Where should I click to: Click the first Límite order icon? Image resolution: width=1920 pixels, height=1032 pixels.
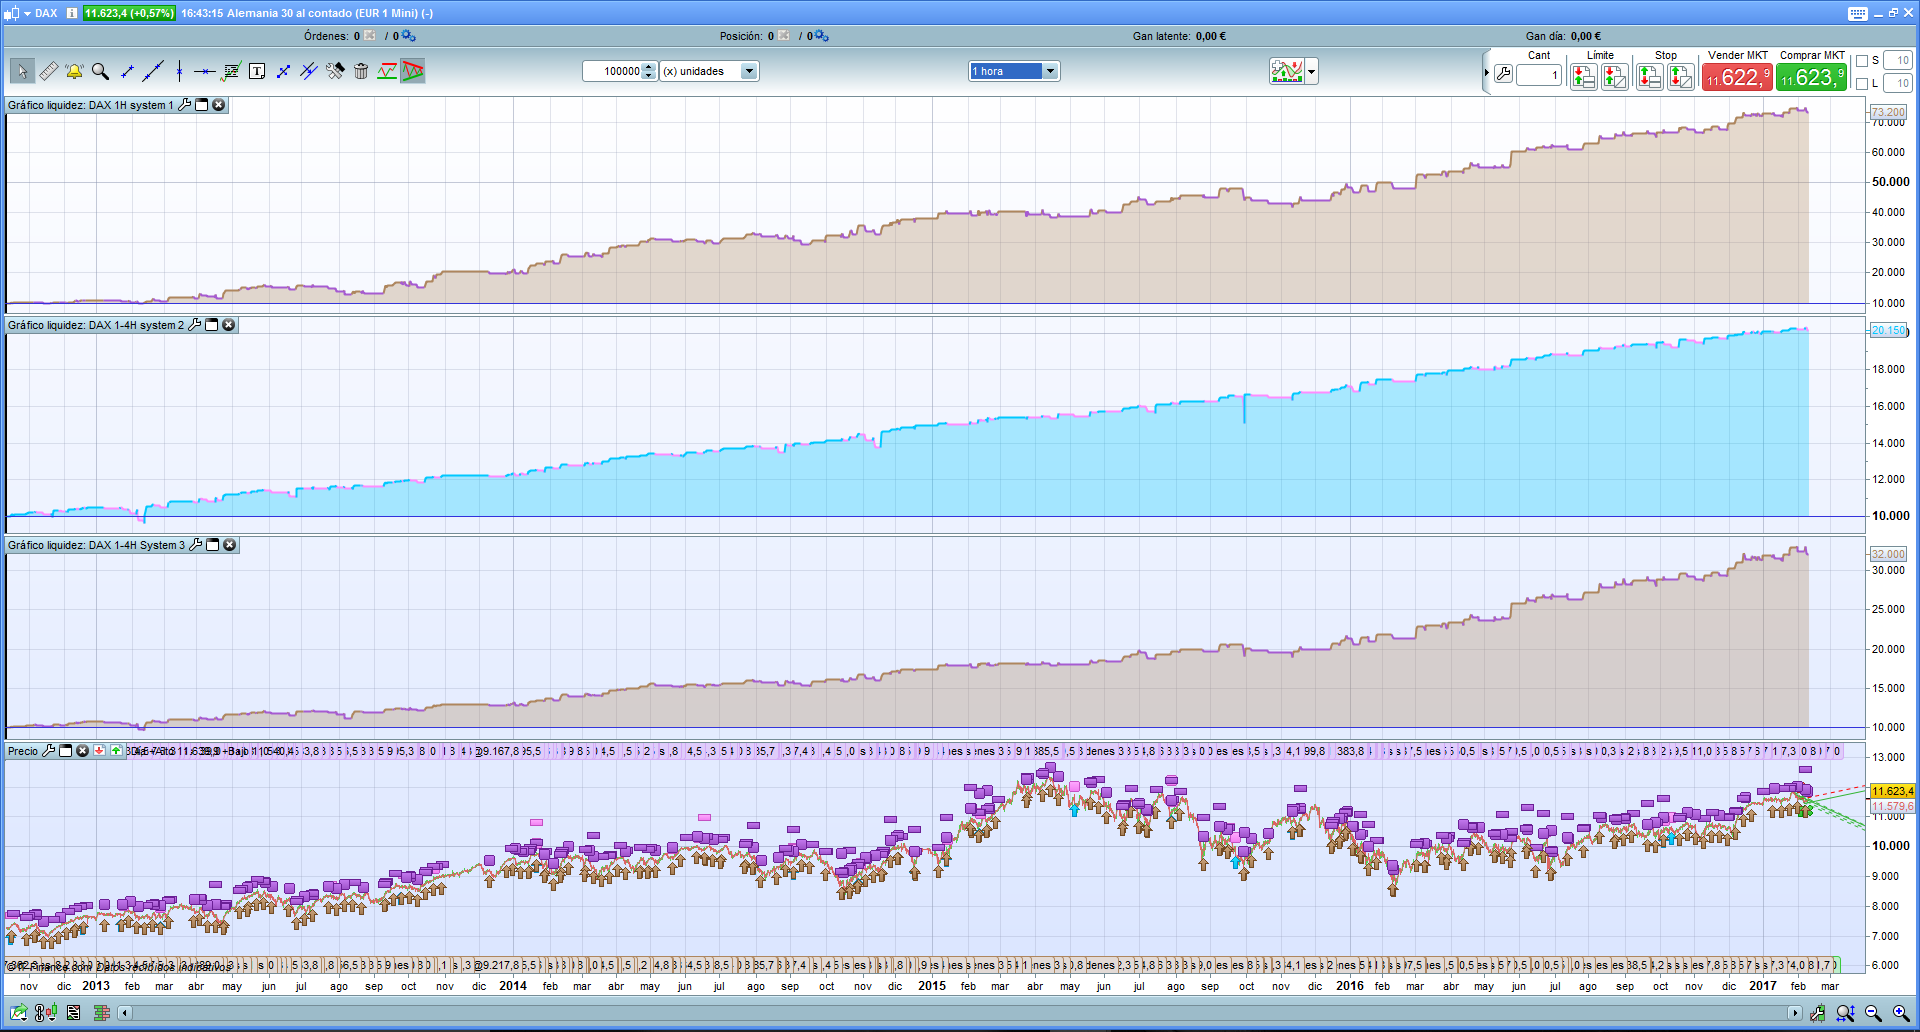pos(1583,77)
